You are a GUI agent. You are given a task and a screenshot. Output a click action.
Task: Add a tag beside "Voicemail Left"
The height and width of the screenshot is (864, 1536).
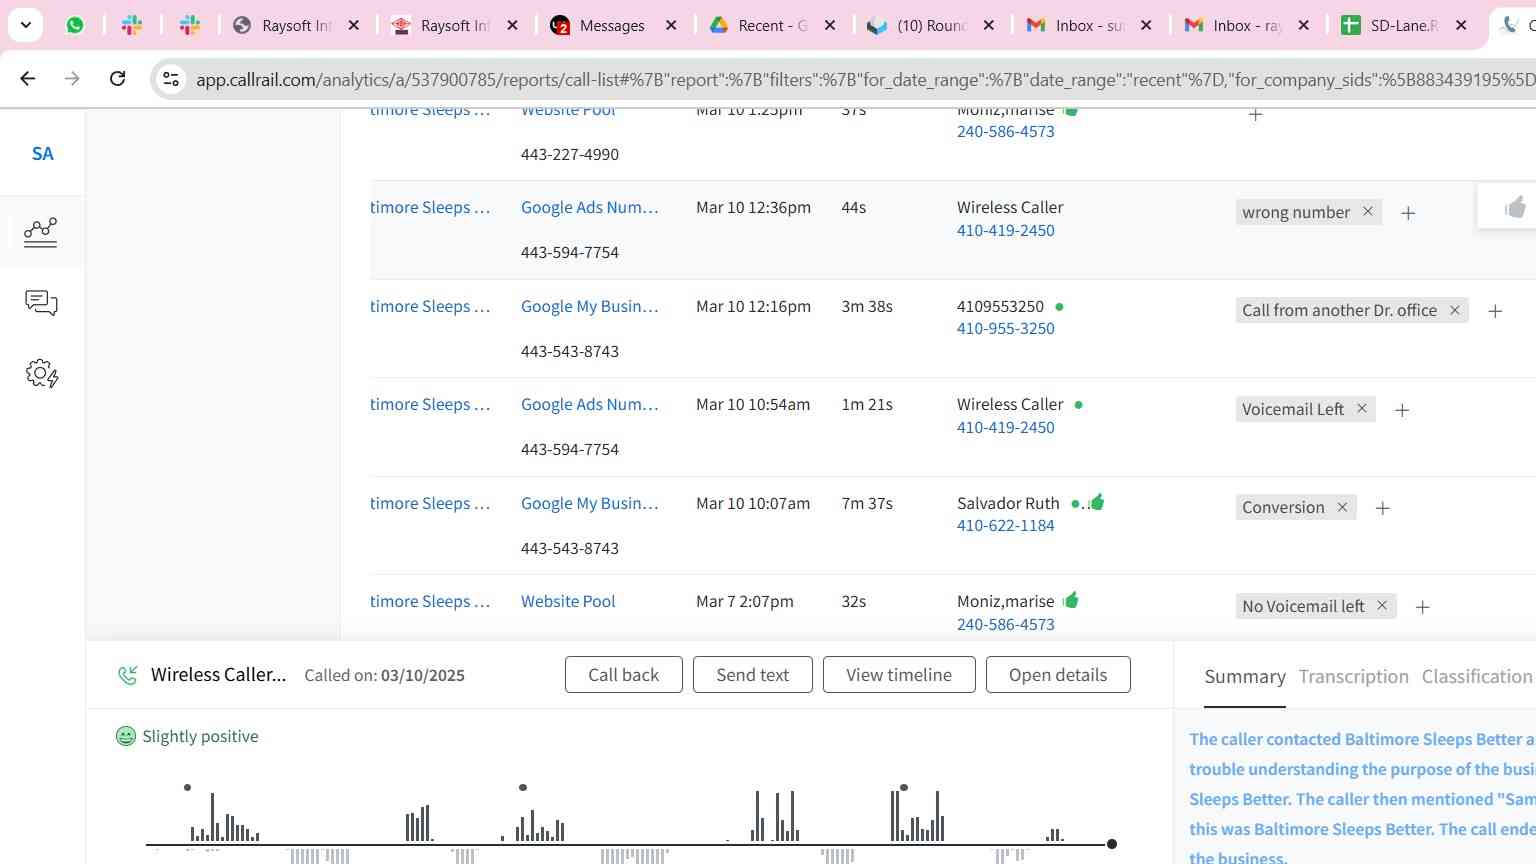pos(1402,410)
